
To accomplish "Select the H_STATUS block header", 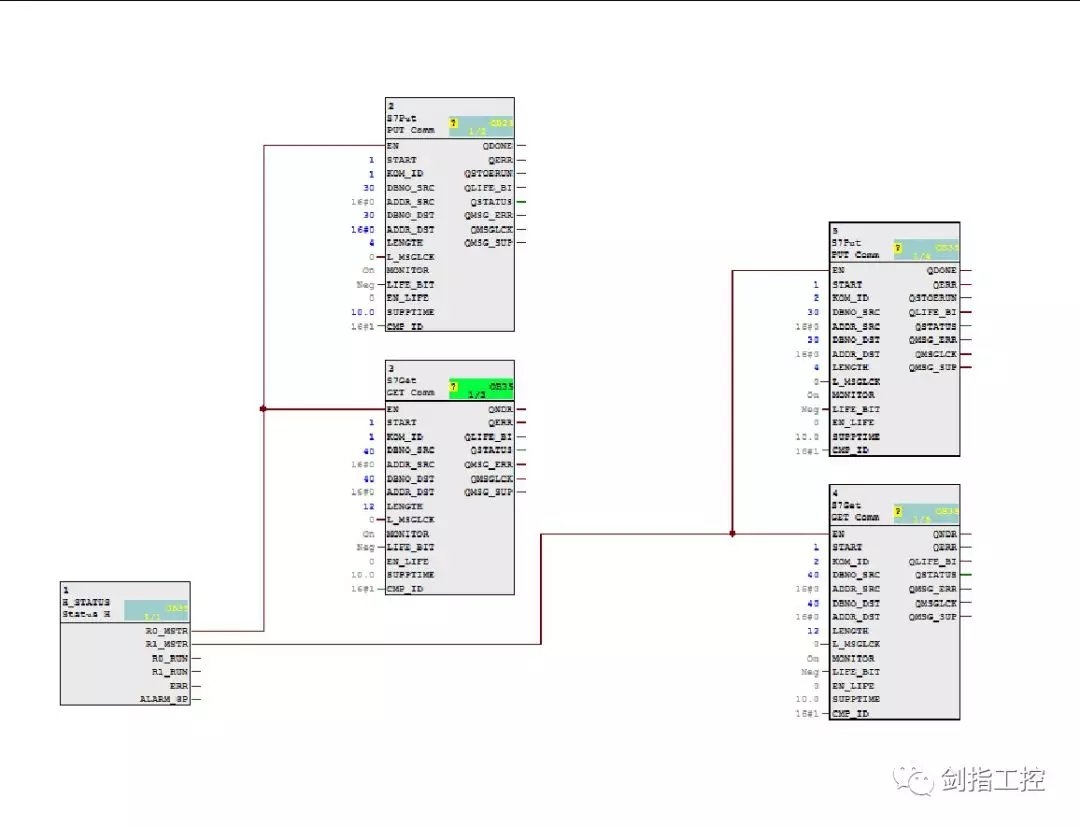I will 86,603.
